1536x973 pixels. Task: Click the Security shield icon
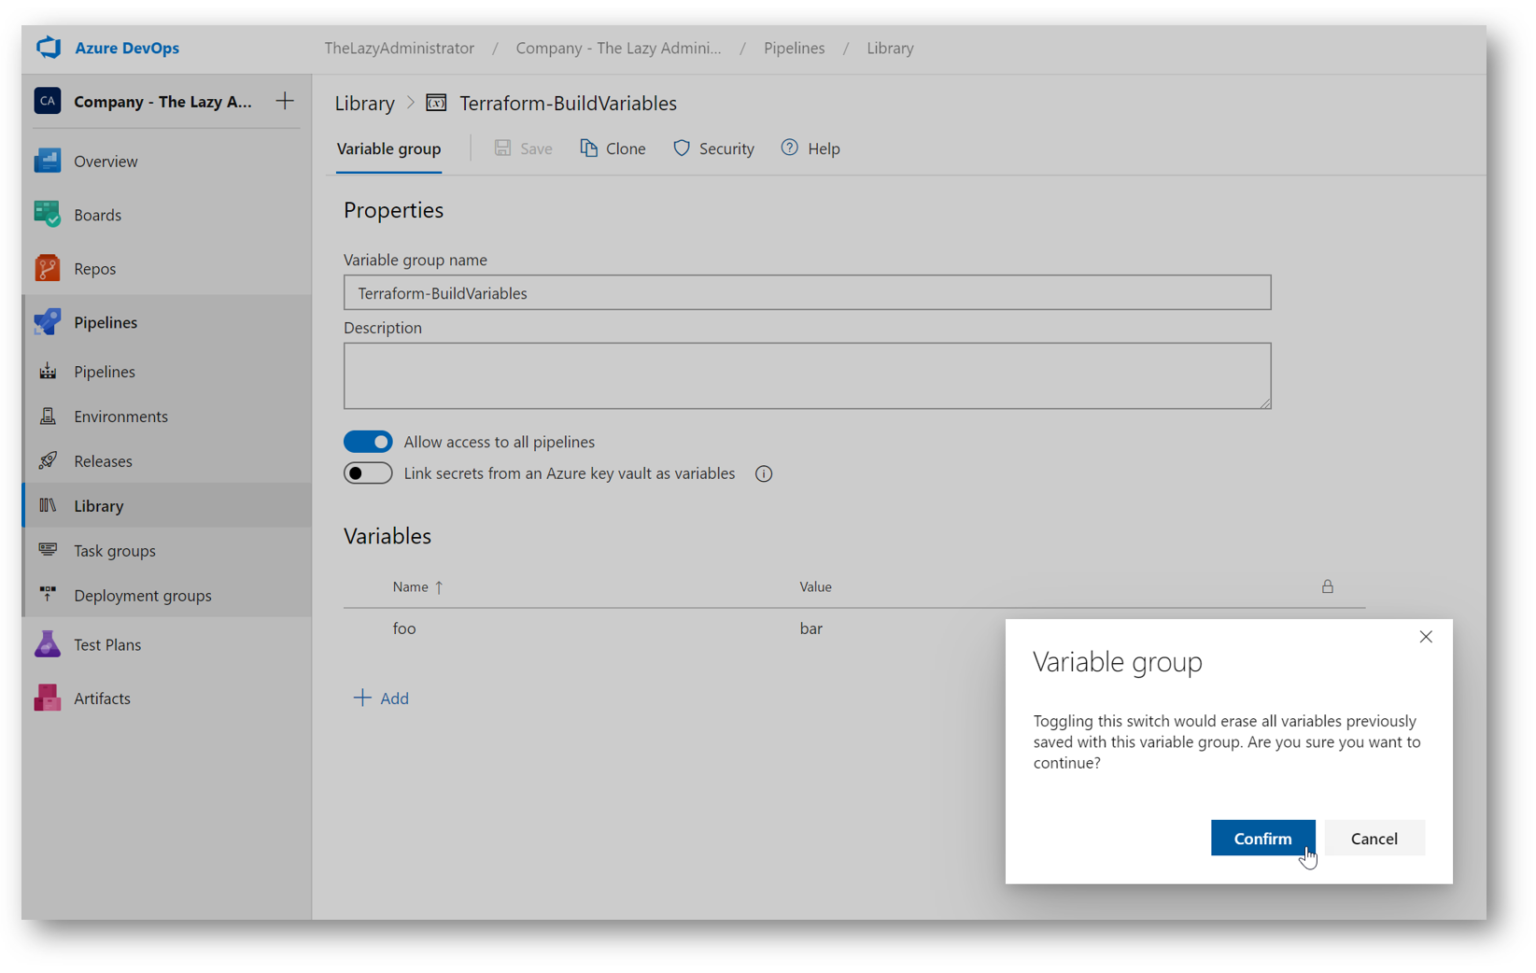681,148
